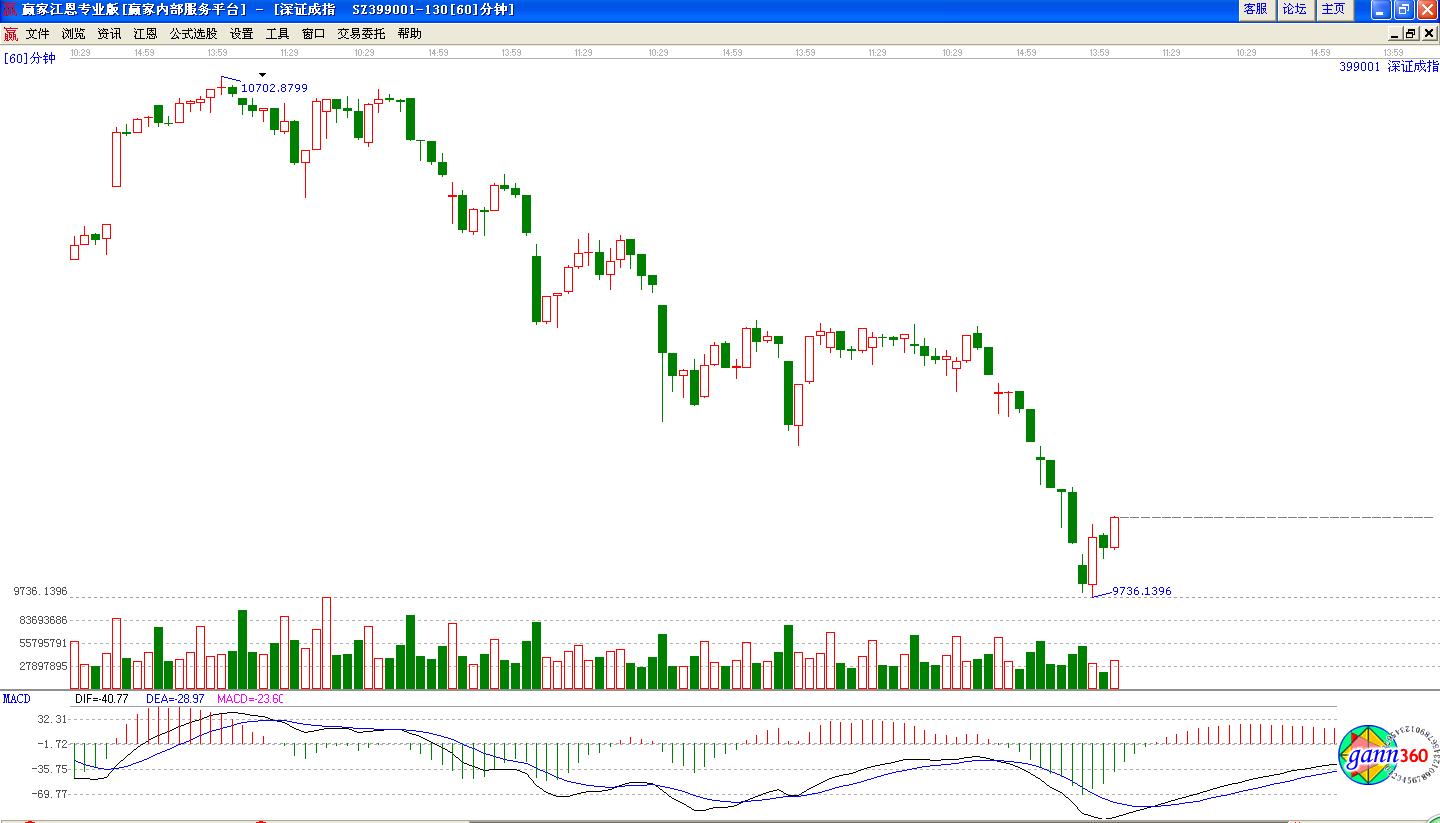Screen dimensions: 1440x823
Task: Click the DIF value readout
Action: pos(102,698)
